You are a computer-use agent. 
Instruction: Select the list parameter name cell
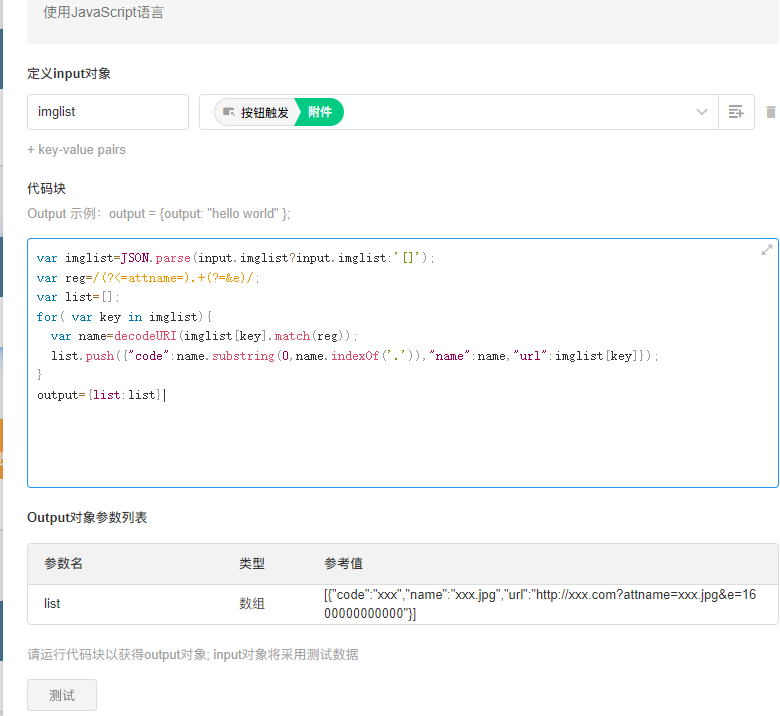pos(52,604)
